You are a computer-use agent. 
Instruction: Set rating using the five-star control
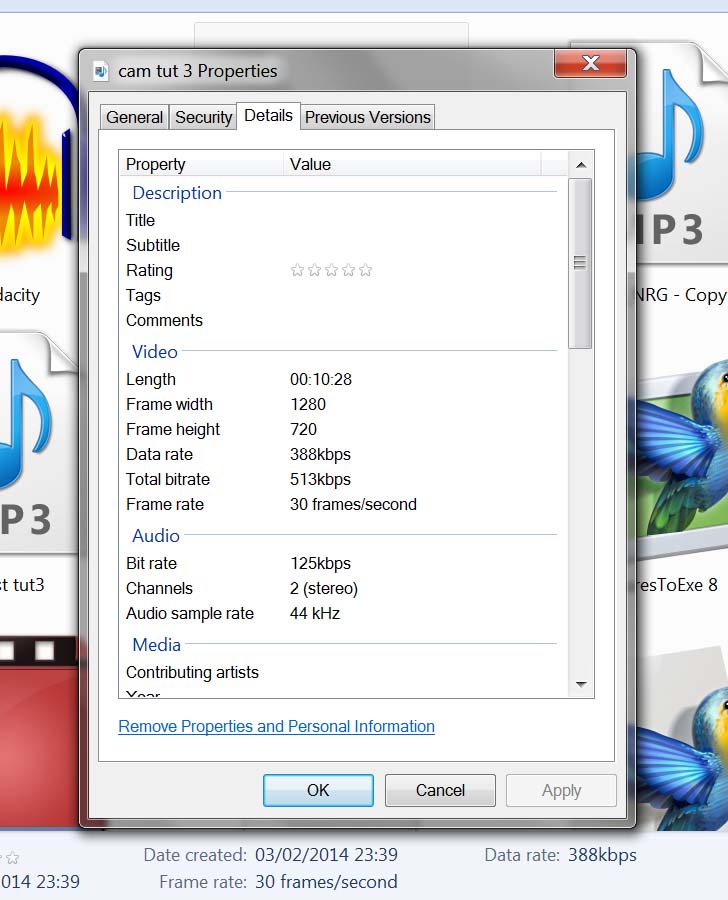[331, 270]
